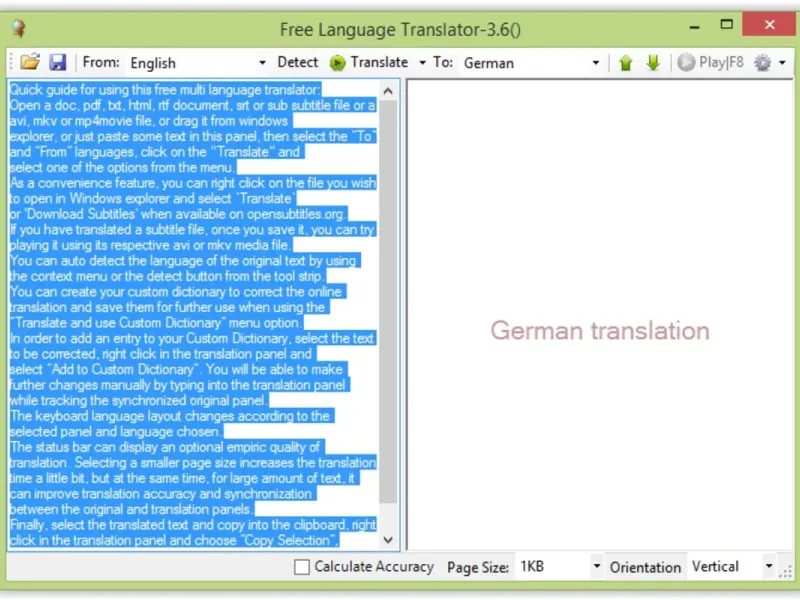Click the green down arrow icon
800x600 pixels.
[x=653, y=63]
